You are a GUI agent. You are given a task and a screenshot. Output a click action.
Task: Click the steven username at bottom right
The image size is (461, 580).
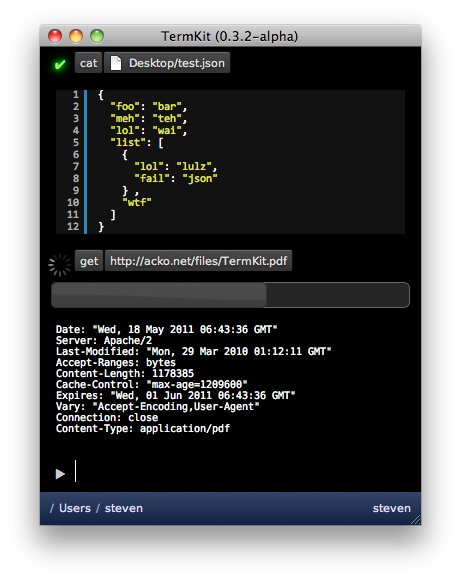pos(391,508)
